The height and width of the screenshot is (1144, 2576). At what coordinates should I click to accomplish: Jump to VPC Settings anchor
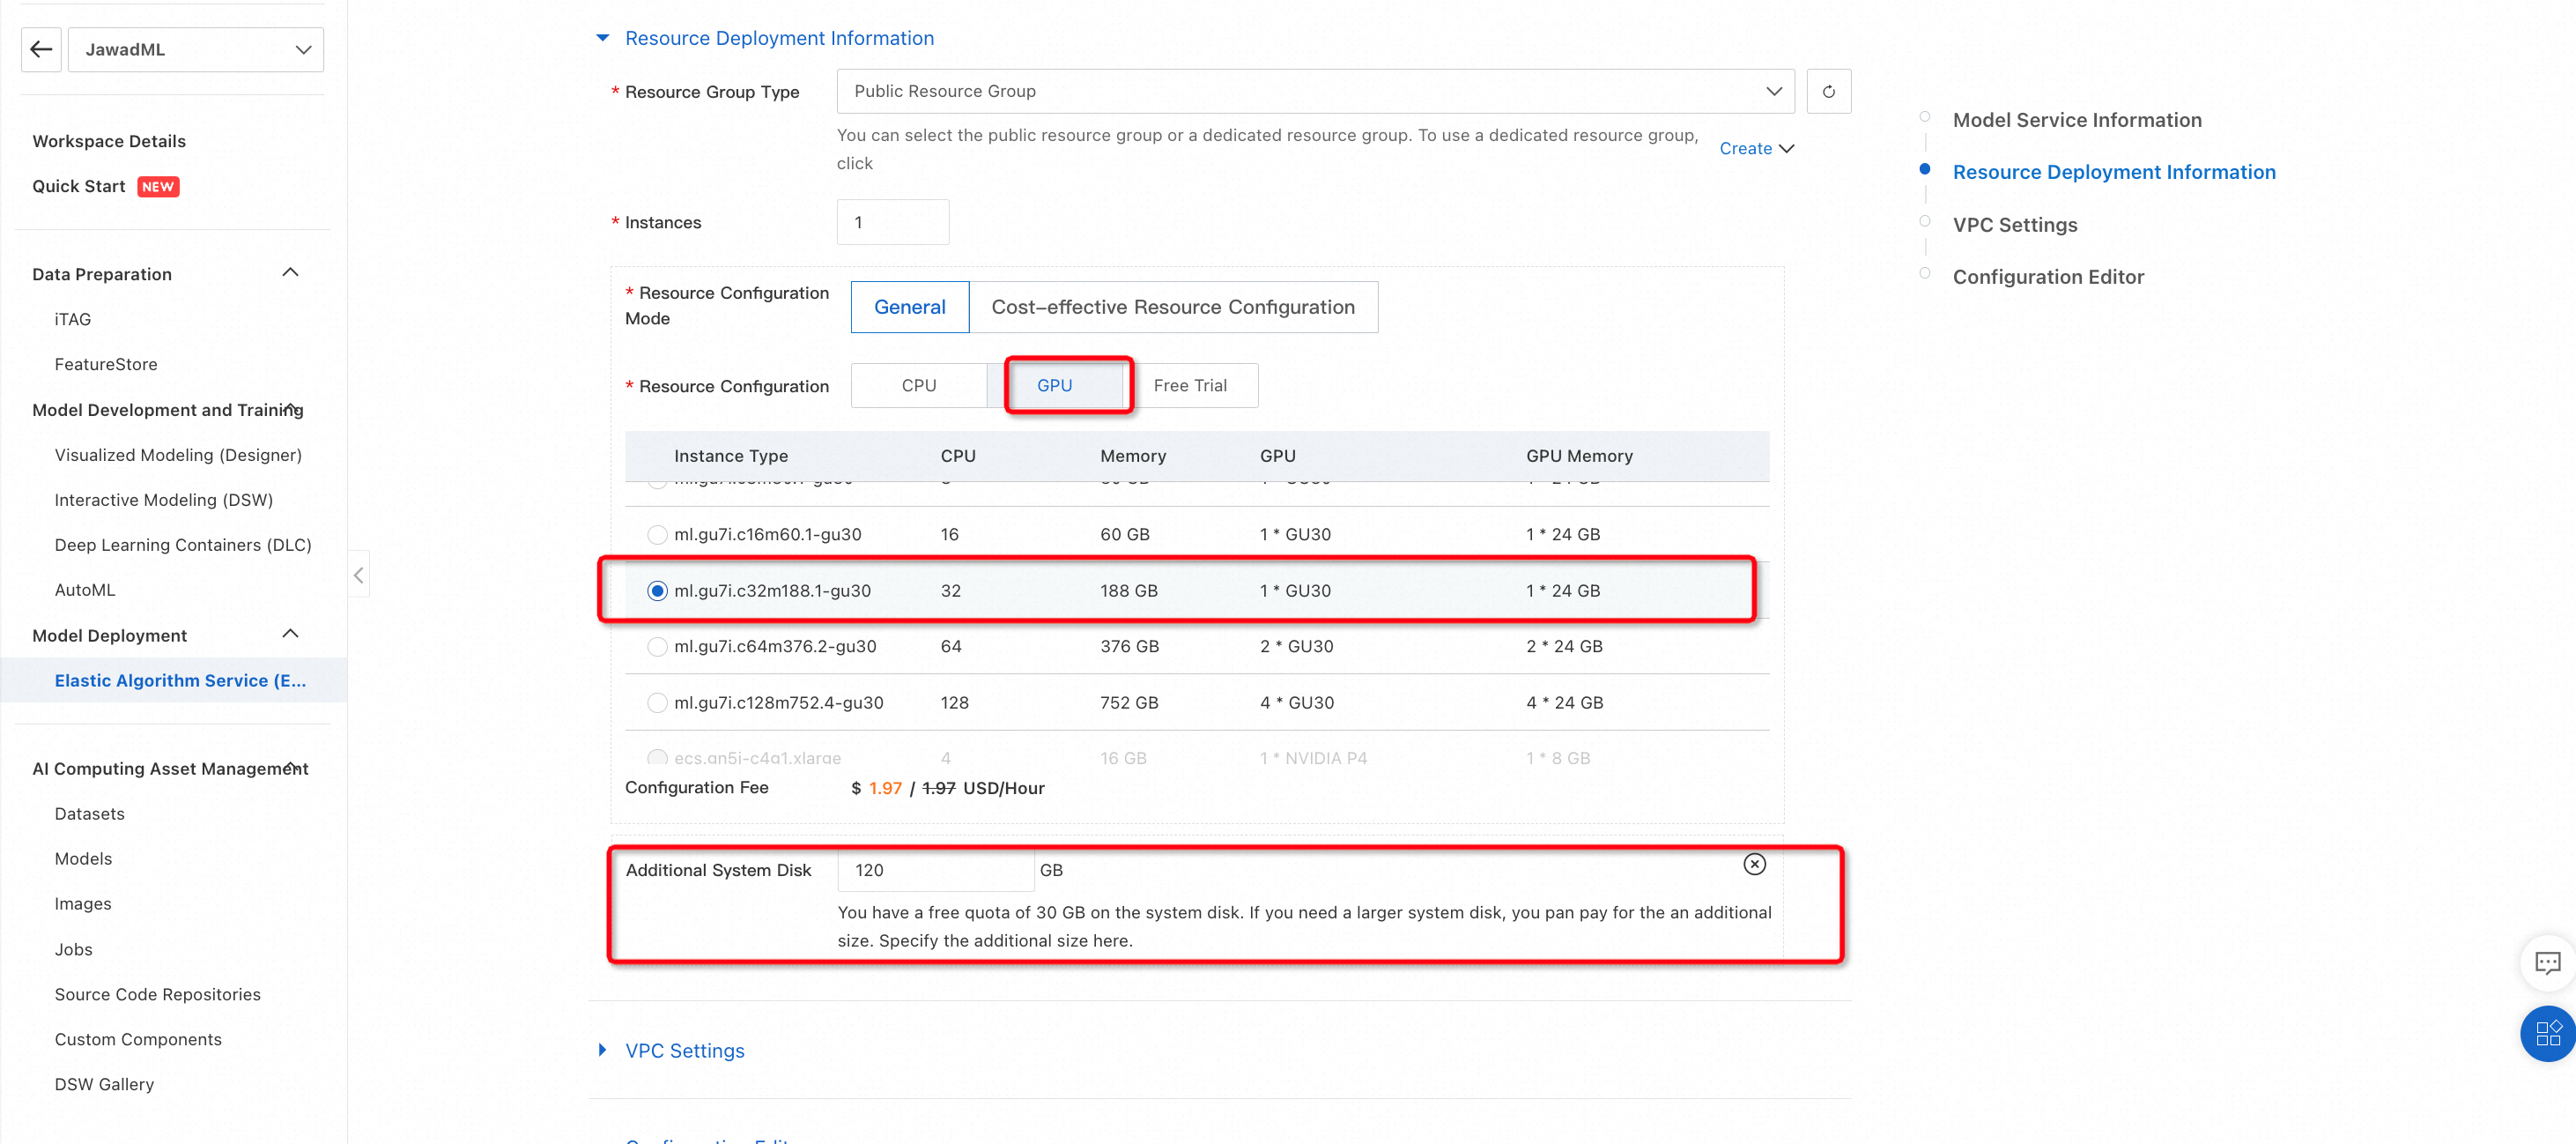[2014, 225]
